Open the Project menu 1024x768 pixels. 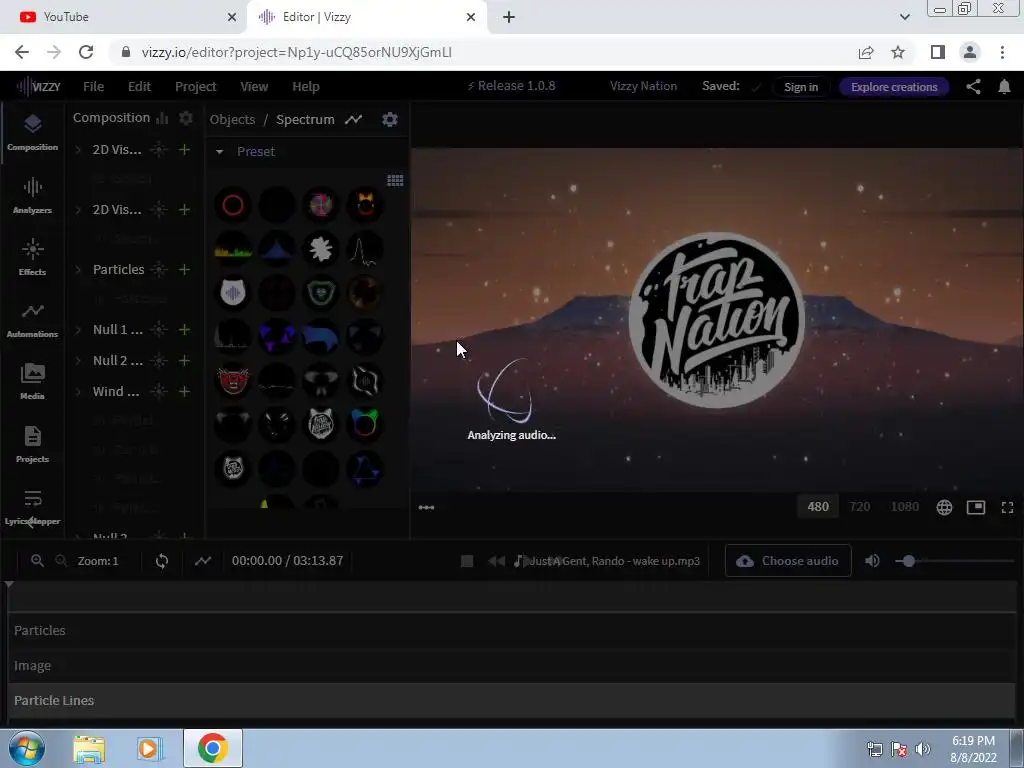[195, 86]
